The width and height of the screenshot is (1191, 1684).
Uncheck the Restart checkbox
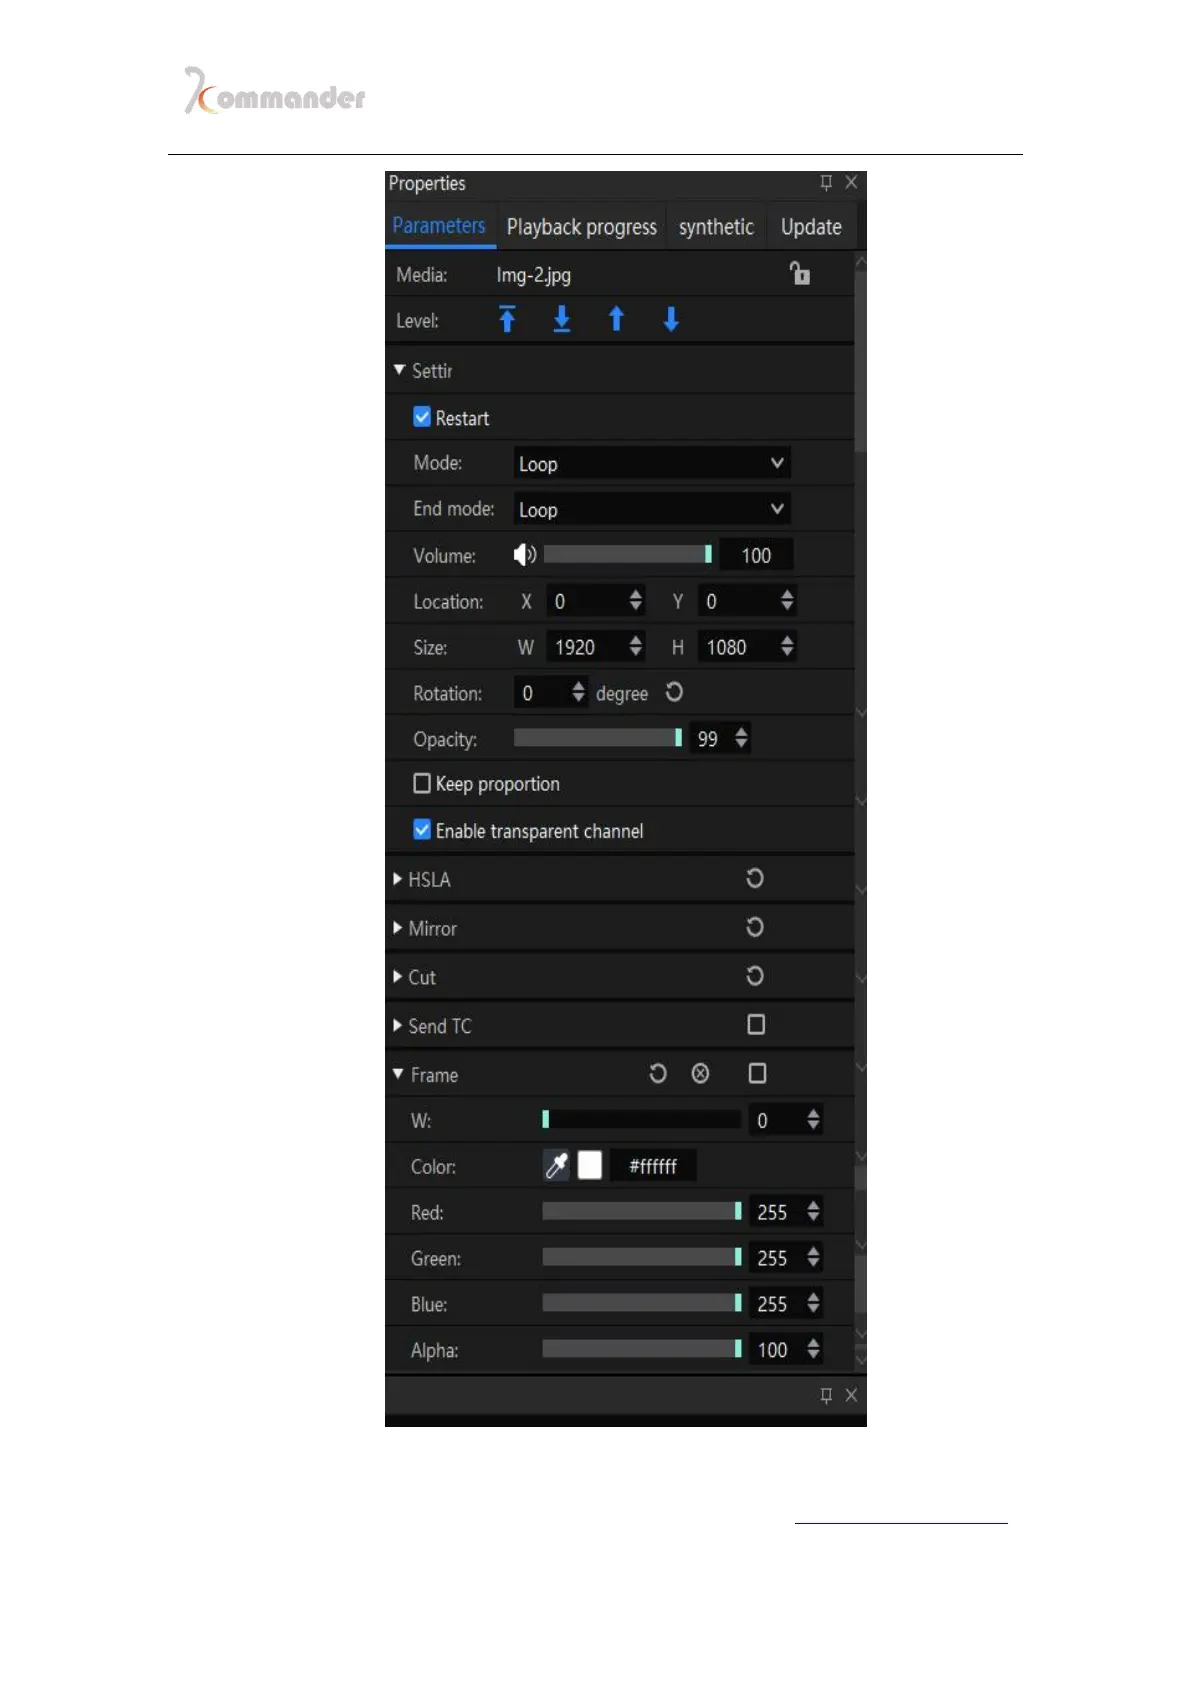coord(422,417)
